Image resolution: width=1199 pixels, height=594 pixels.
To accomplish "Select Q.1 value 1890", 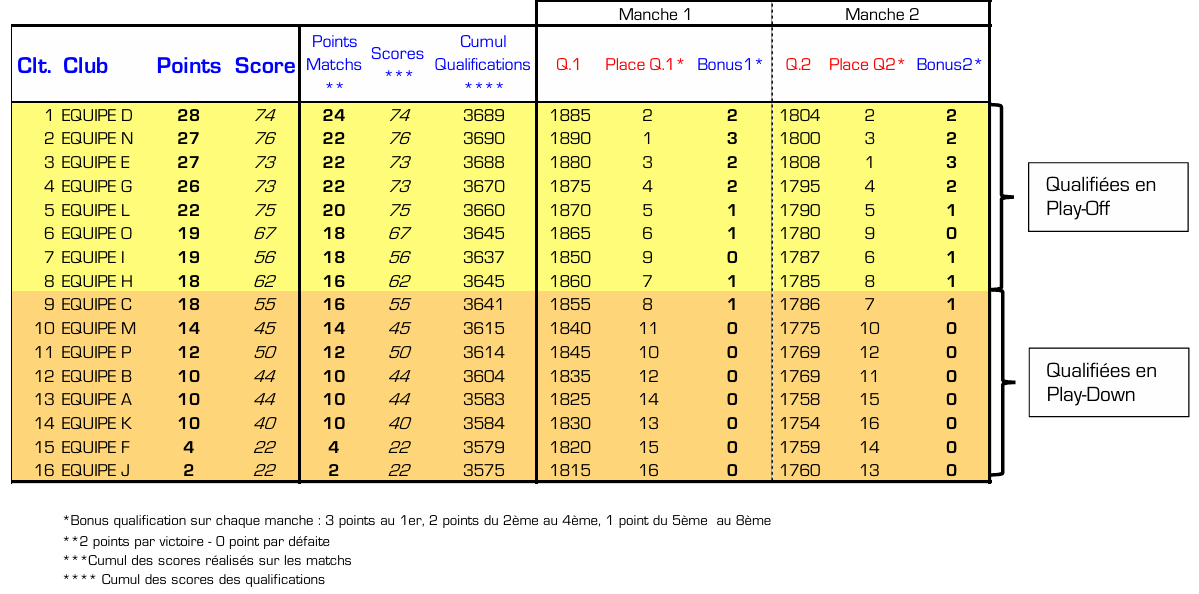I will pos(570,139).
